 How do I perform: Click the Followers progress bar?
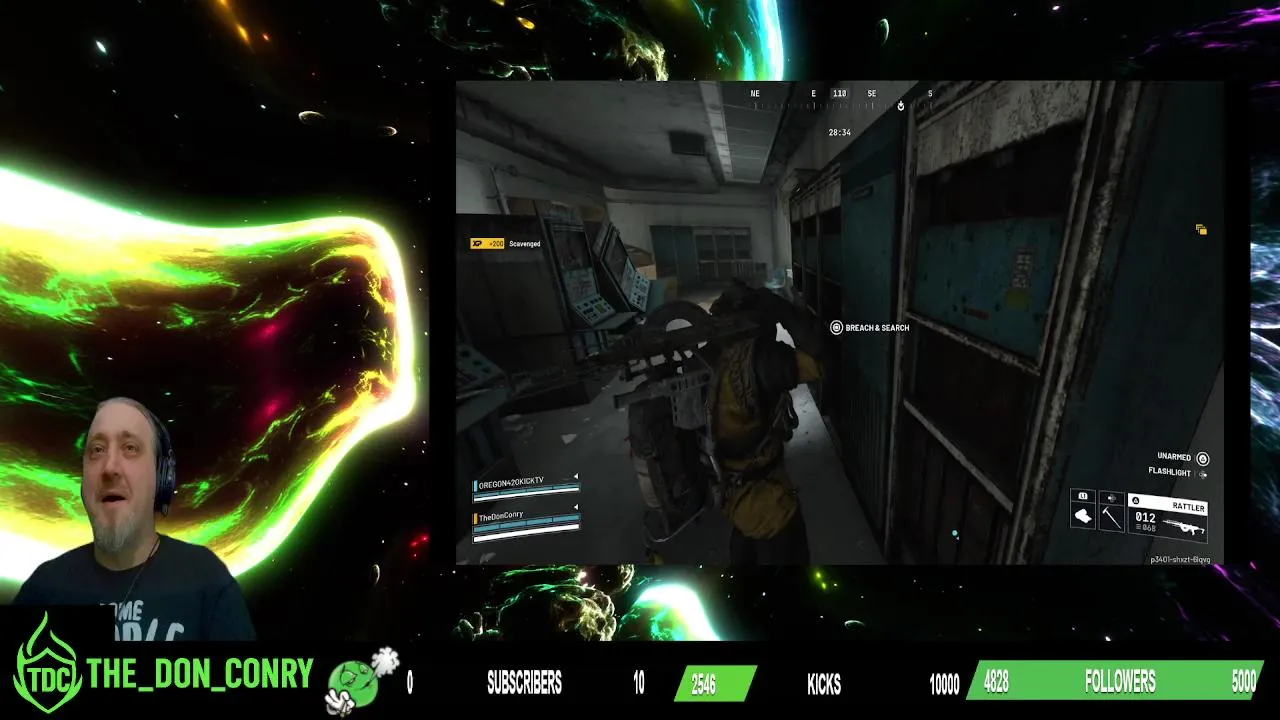[1115, 681]
